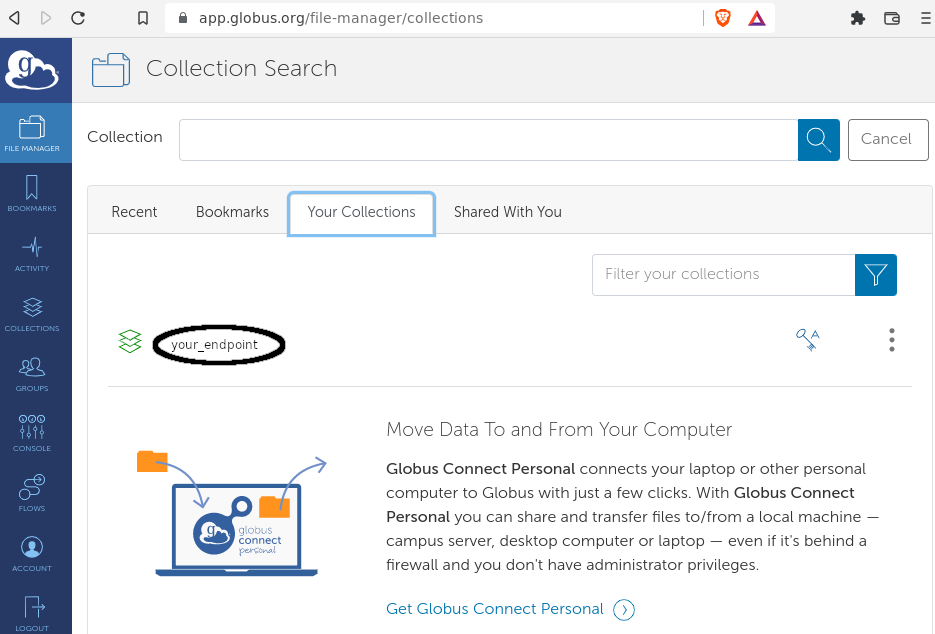The image size is (935, 634).
Task: Click the Filter your collections field
Action: [x=723, y=275]
